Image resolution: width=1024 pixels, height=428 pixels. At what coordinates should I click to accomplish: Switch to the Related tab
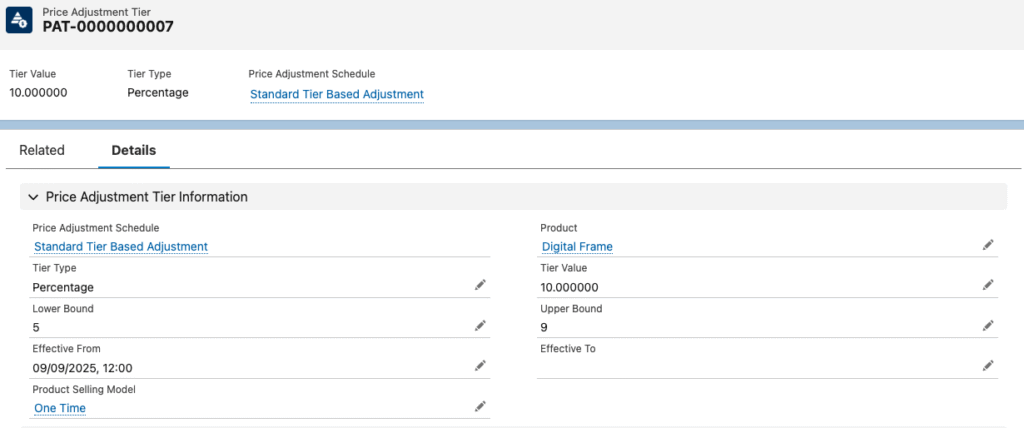point(42,150)
